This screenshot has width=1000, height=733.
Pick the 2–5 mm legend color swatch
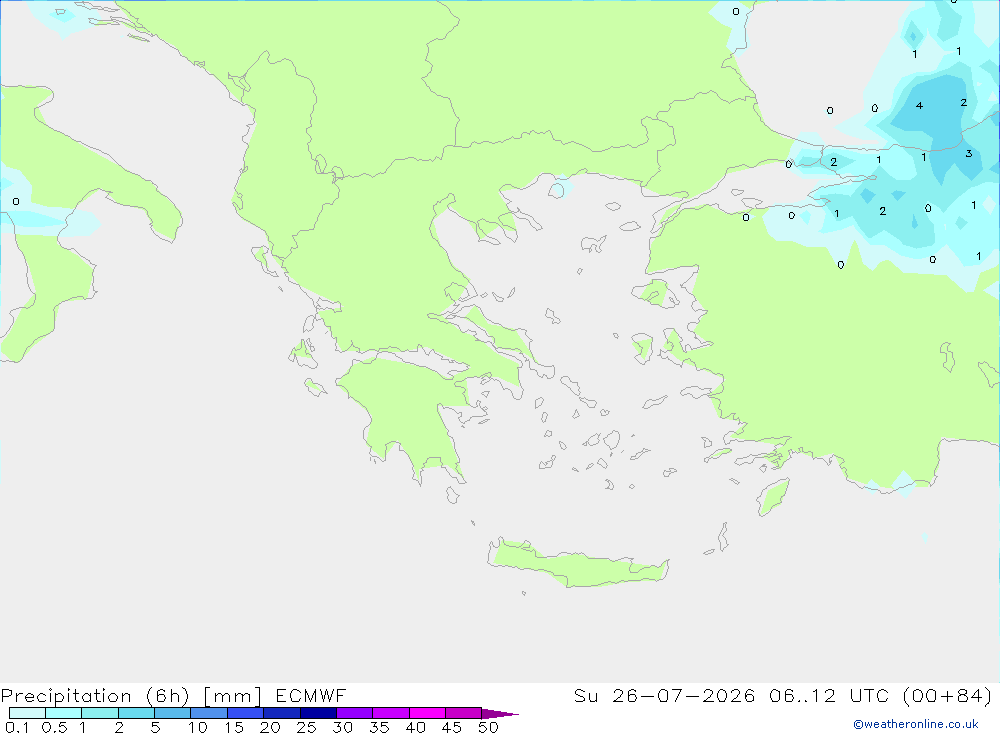[x=136, y=713]
